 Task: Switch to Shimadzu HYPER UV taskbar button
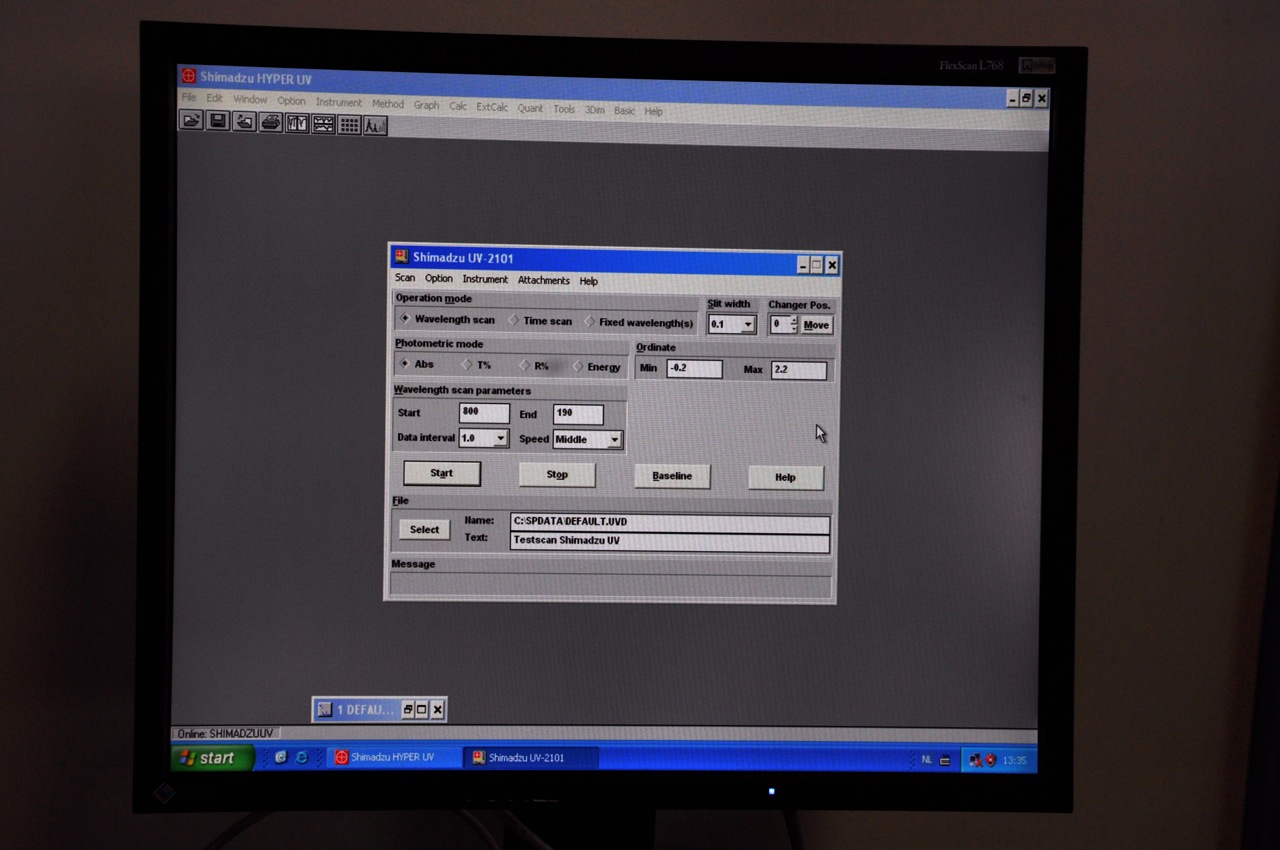click(395, 757)
